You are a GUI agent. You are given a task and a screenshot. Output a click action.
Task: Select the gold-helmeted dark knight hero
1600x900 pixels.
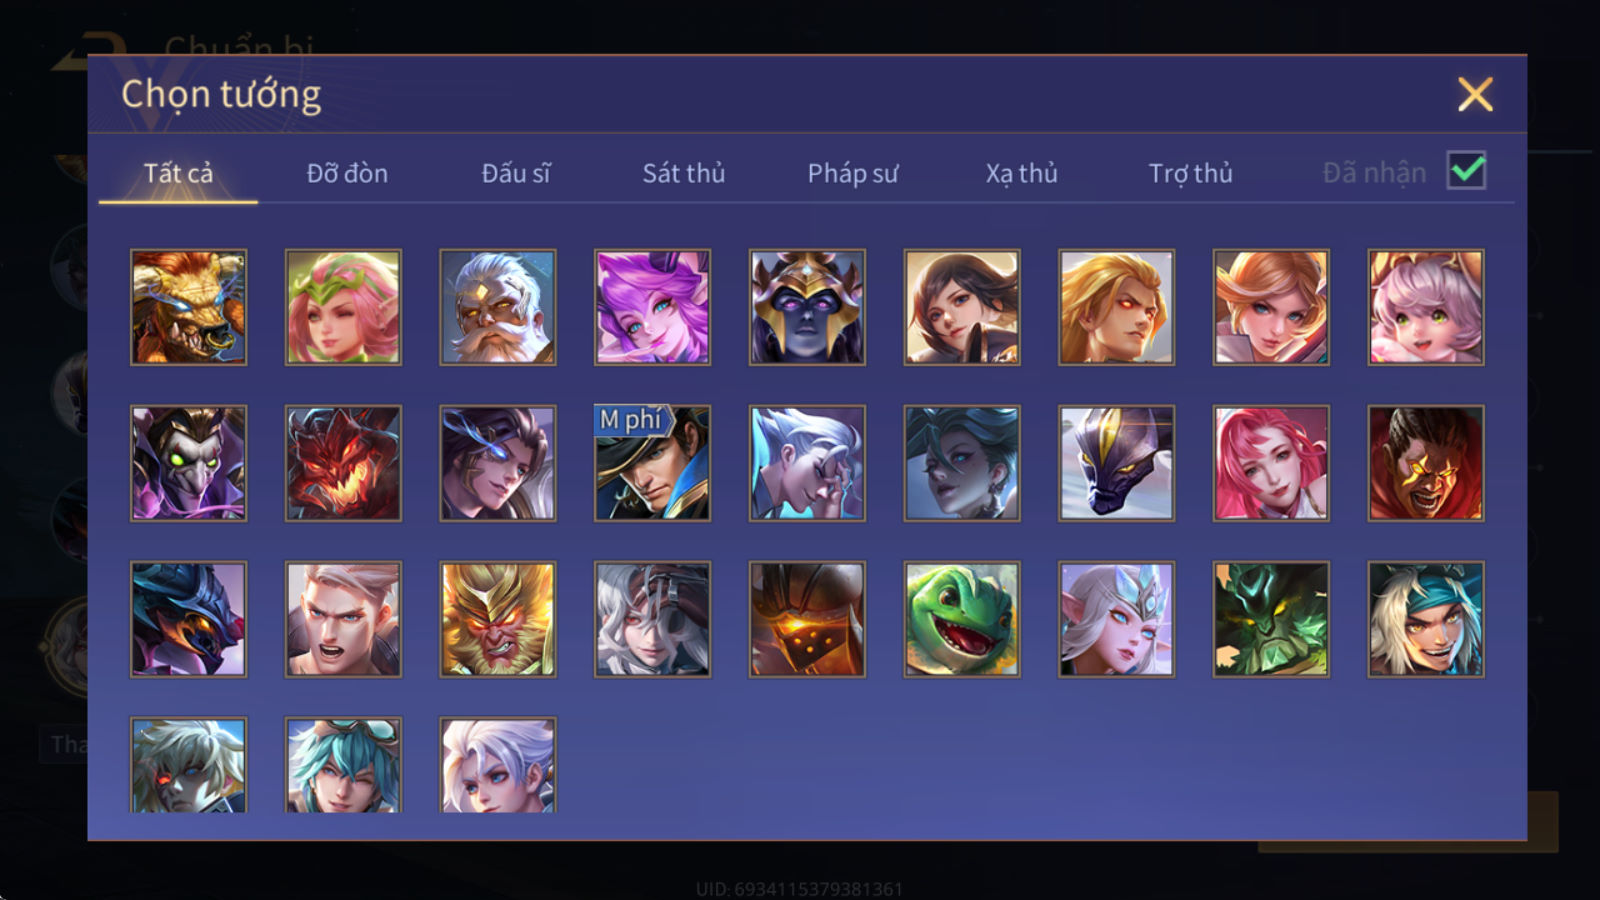click(x=807, y=307)
